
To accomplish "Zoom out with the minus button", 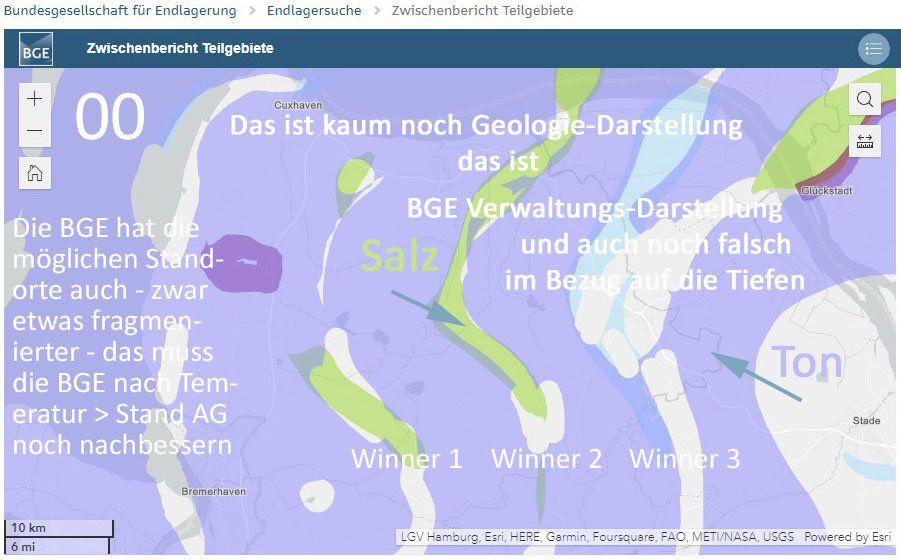I will (x=34, y=130).
